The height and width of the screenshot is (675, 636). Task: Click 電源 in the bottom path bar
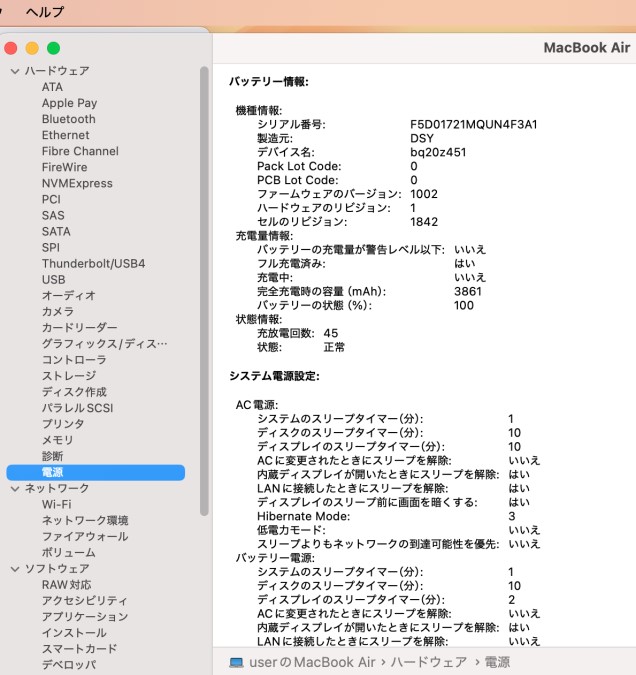tap(497, 662)
